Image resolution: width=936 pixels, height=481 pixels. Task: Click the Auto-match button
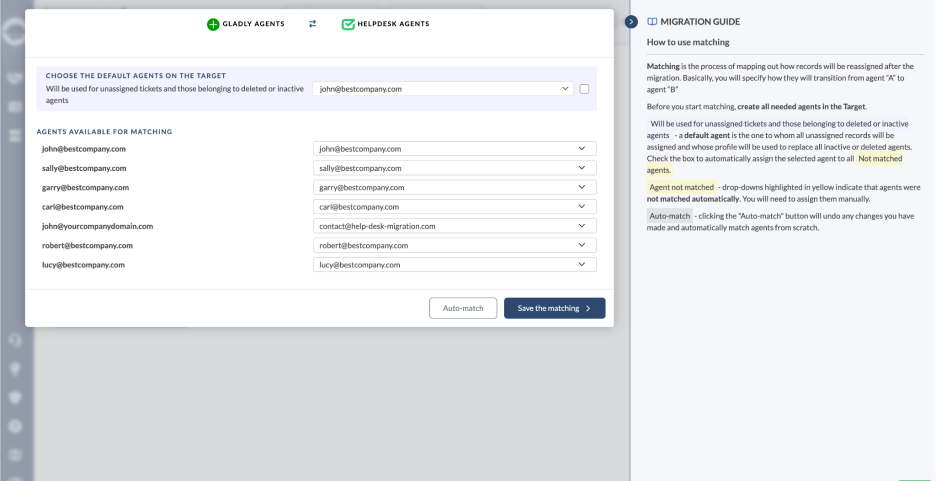click(x=463, y=309)
